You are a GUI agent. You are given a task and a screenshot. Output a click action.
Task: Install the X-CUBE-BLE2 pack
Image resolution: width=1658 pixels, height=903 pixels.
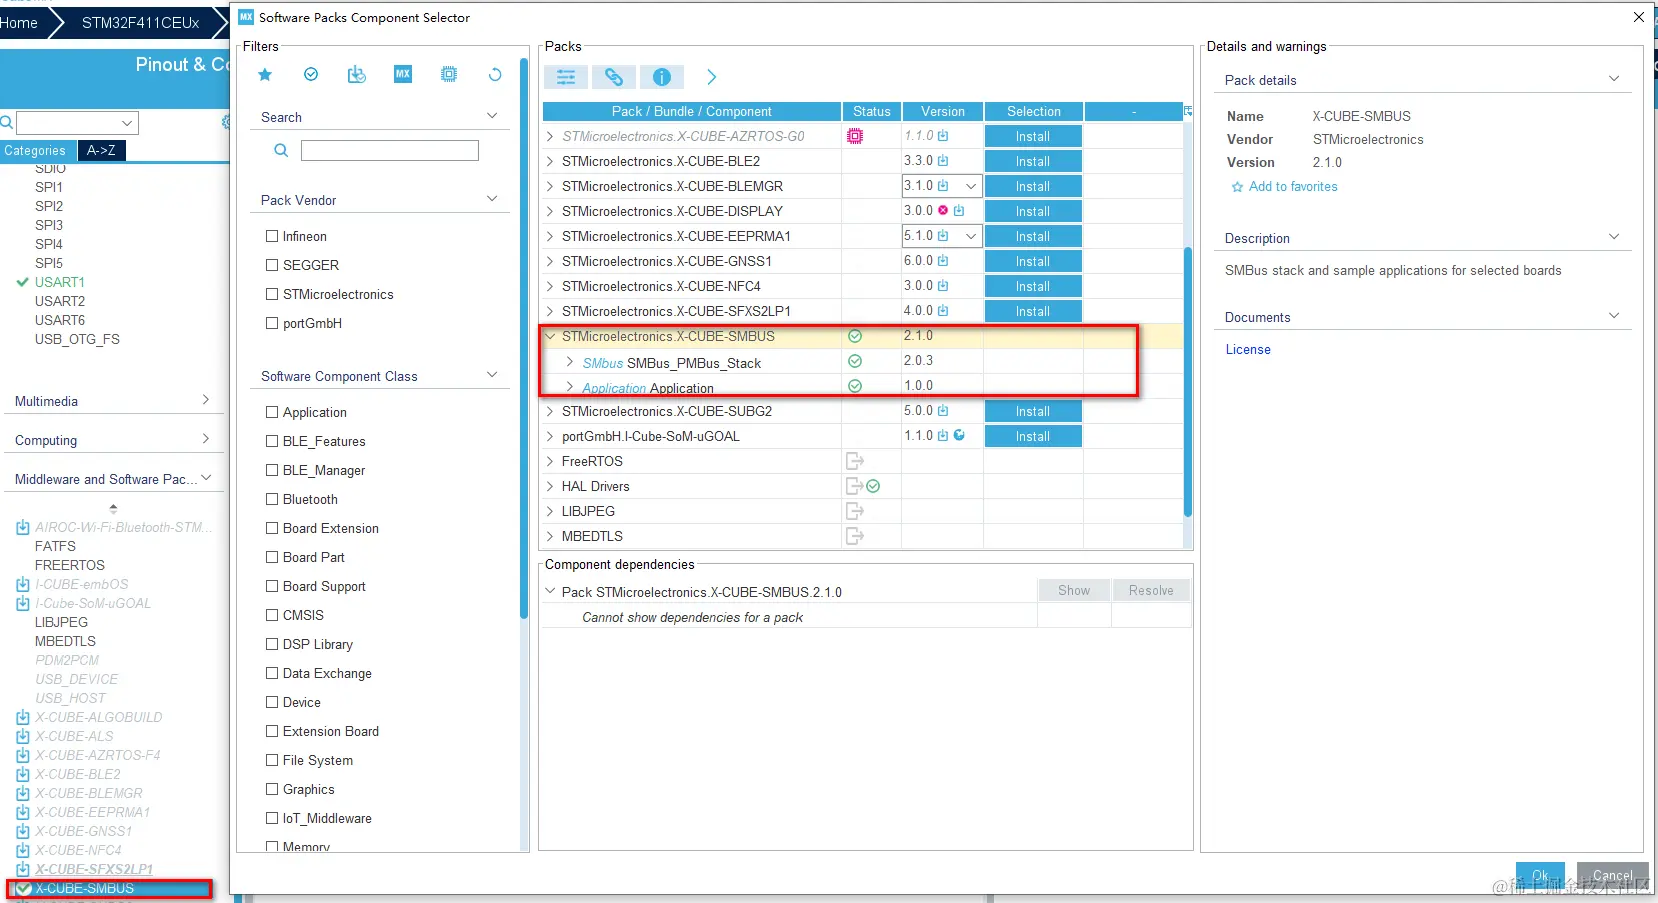[1033, 161]
